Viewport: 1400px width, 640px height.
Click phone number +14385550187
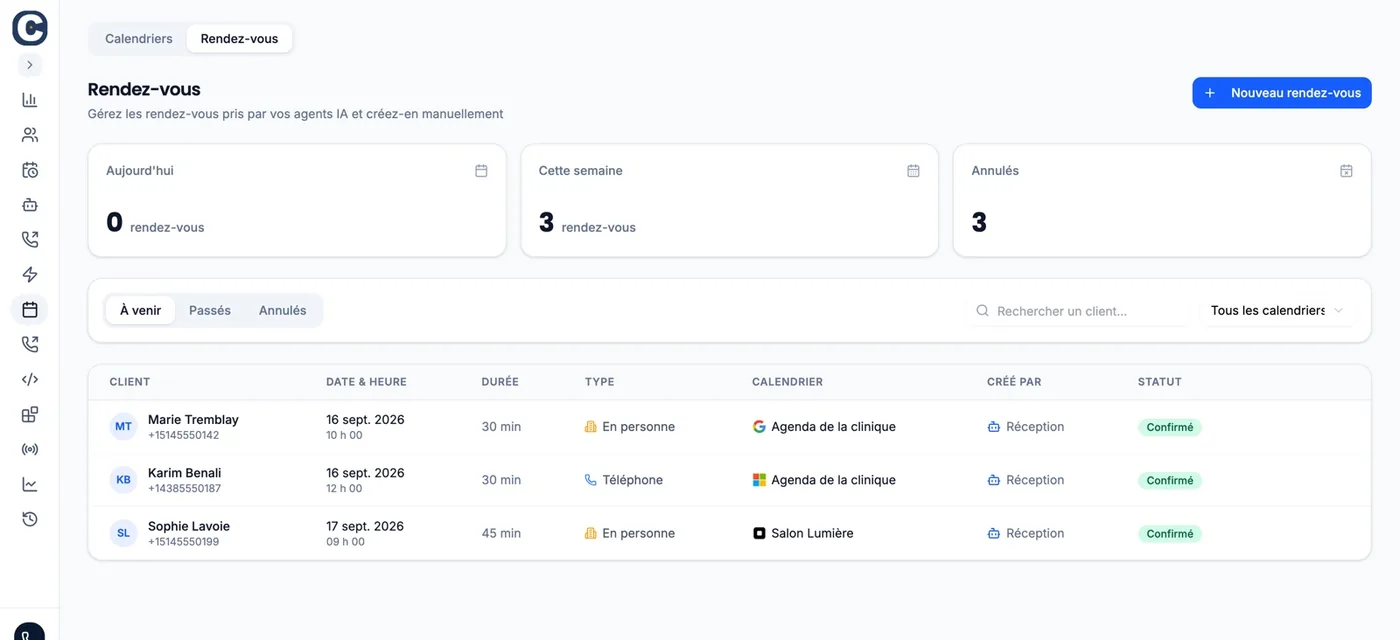tap(184, 489)
